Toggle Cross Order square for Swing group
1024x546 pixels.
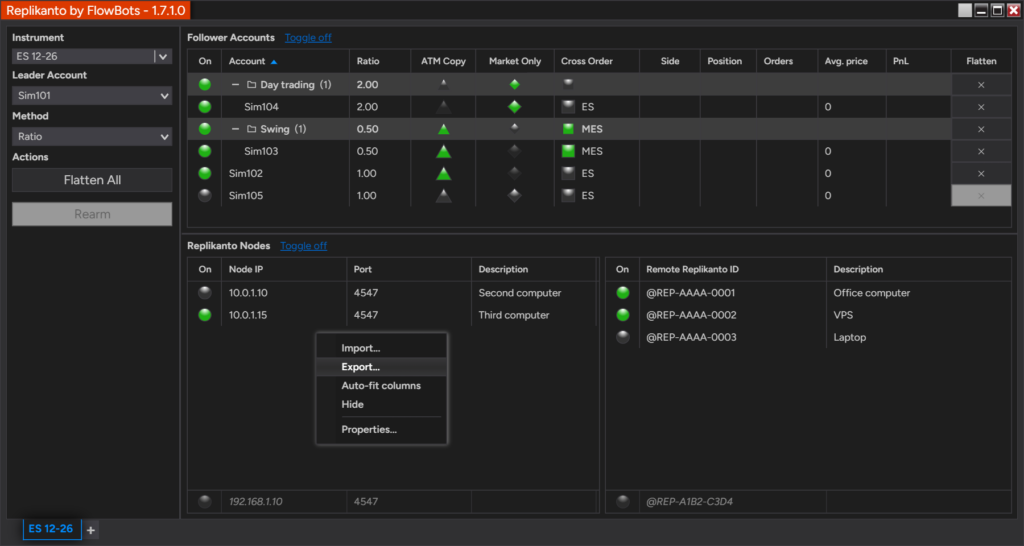pyautogui.click(x=568, y=129)
